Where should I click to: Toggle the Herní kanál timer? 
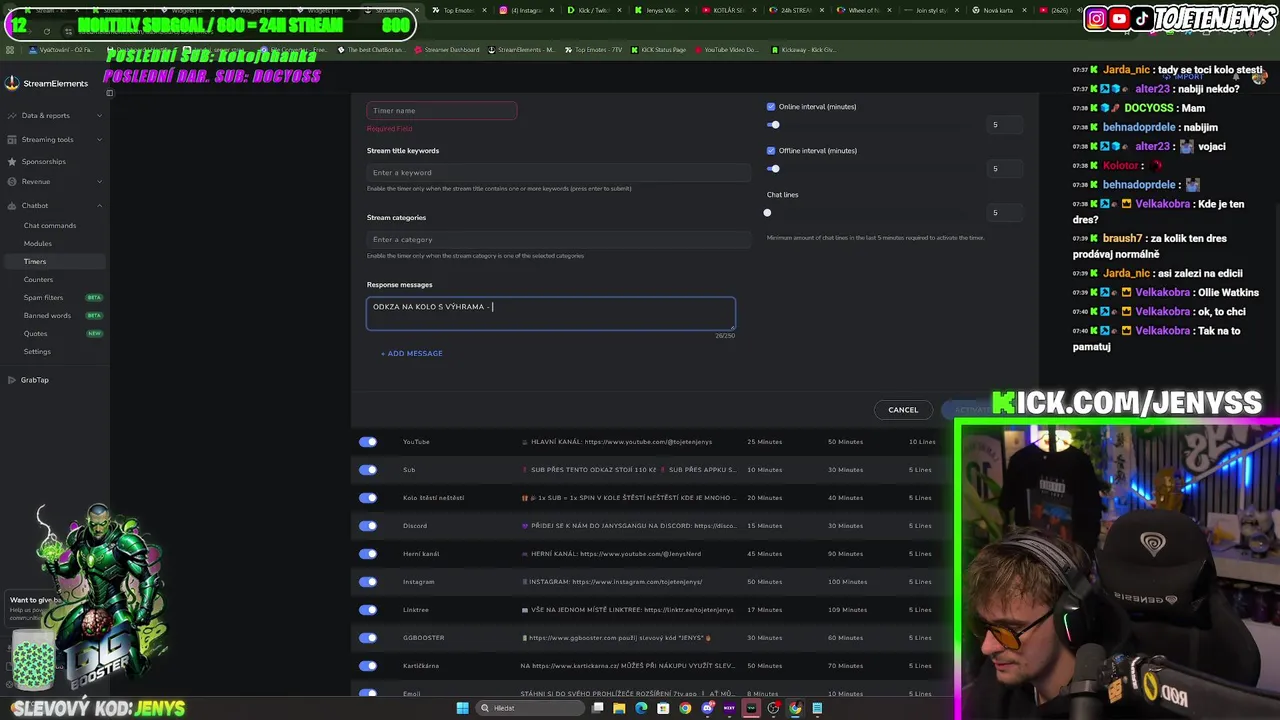coord(368,553)
